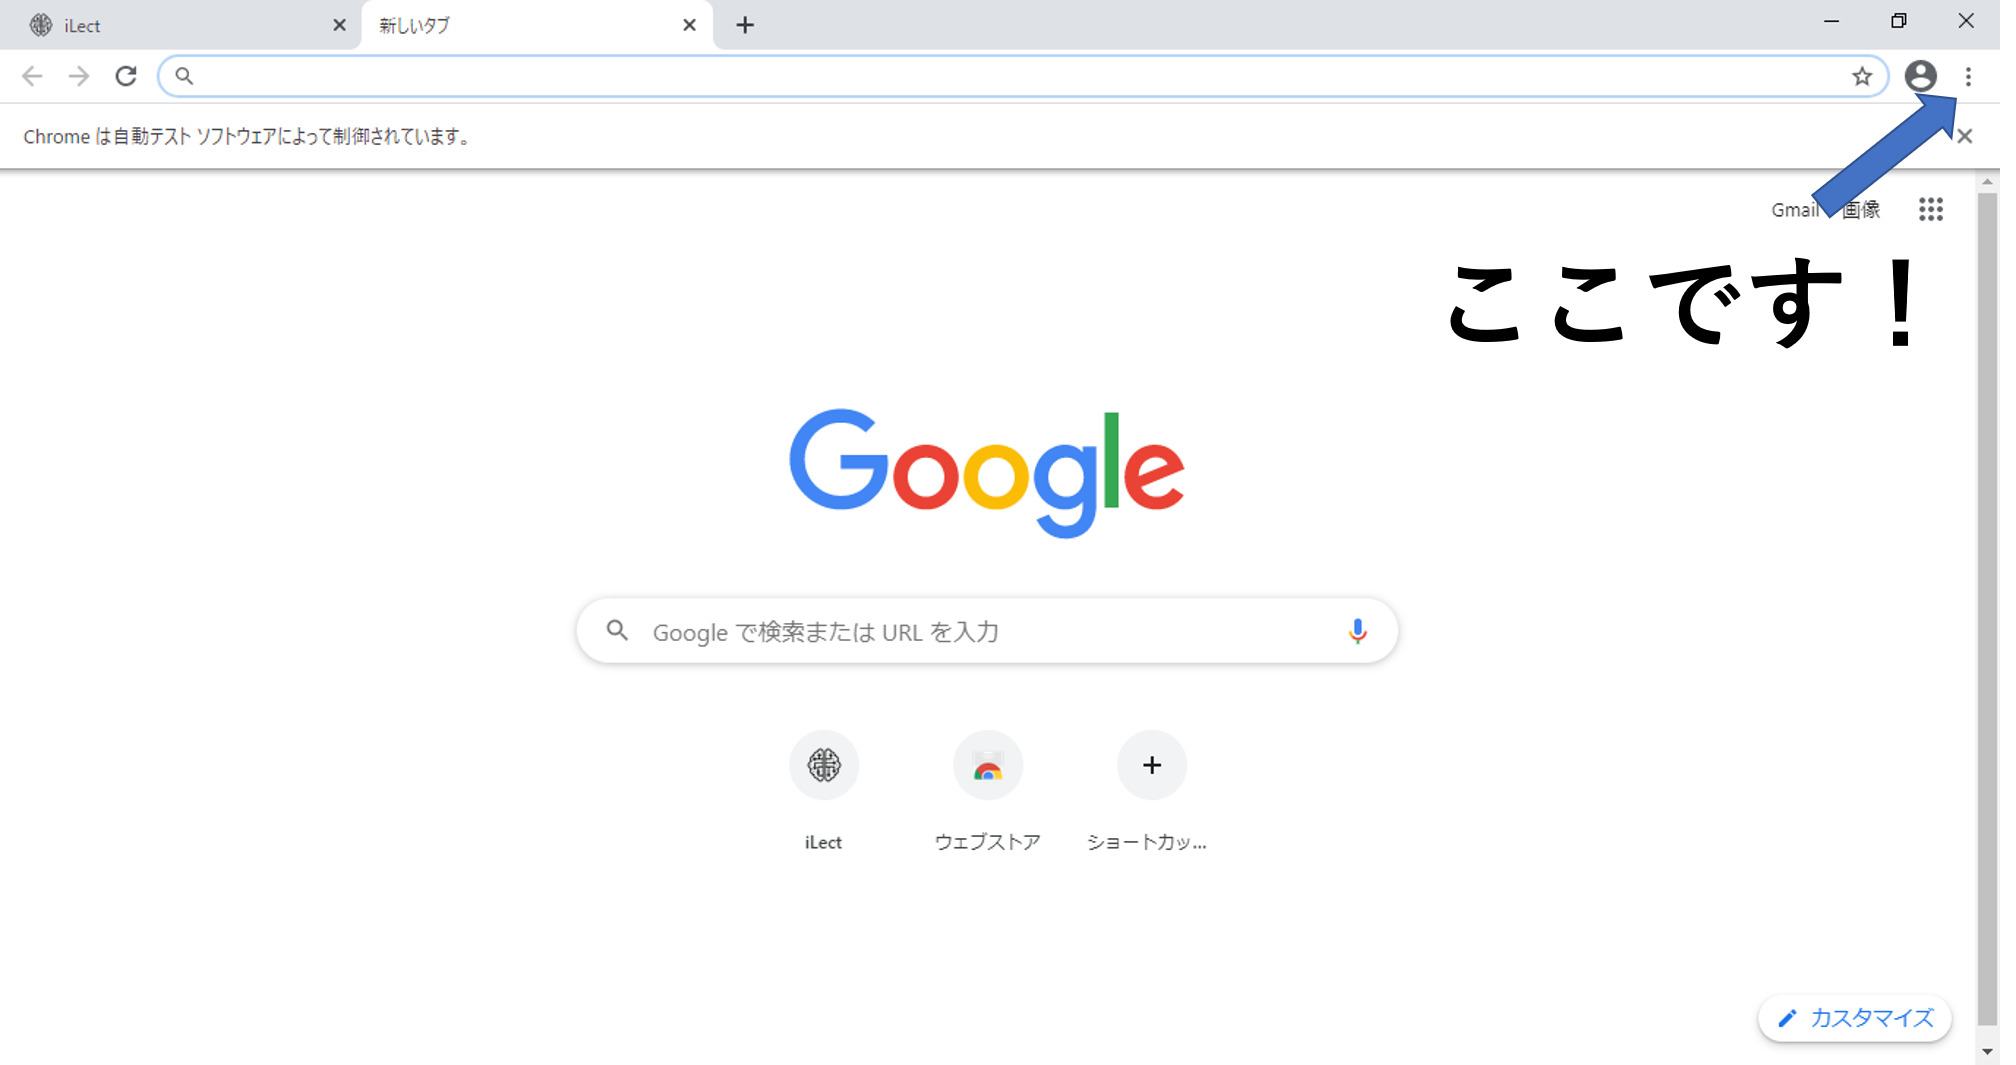Open the Google apps grid
This screenshot has width=2016, height=1065.
pyautogui.click(x=1930, y=209)
